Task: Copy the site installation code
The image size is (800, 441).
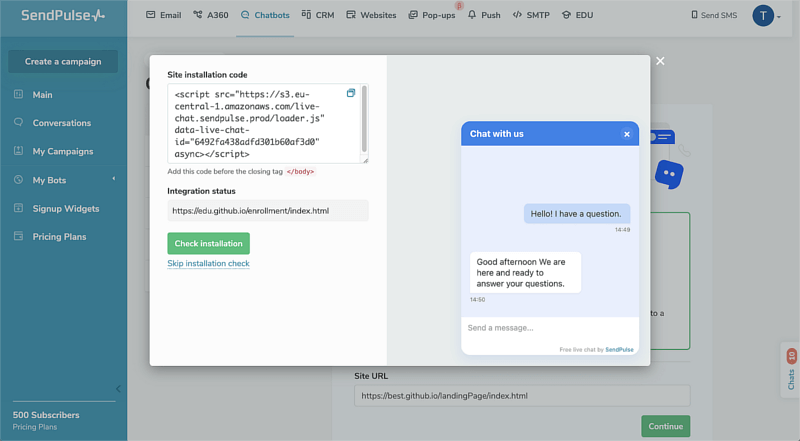Action: (x=351, y=93)
